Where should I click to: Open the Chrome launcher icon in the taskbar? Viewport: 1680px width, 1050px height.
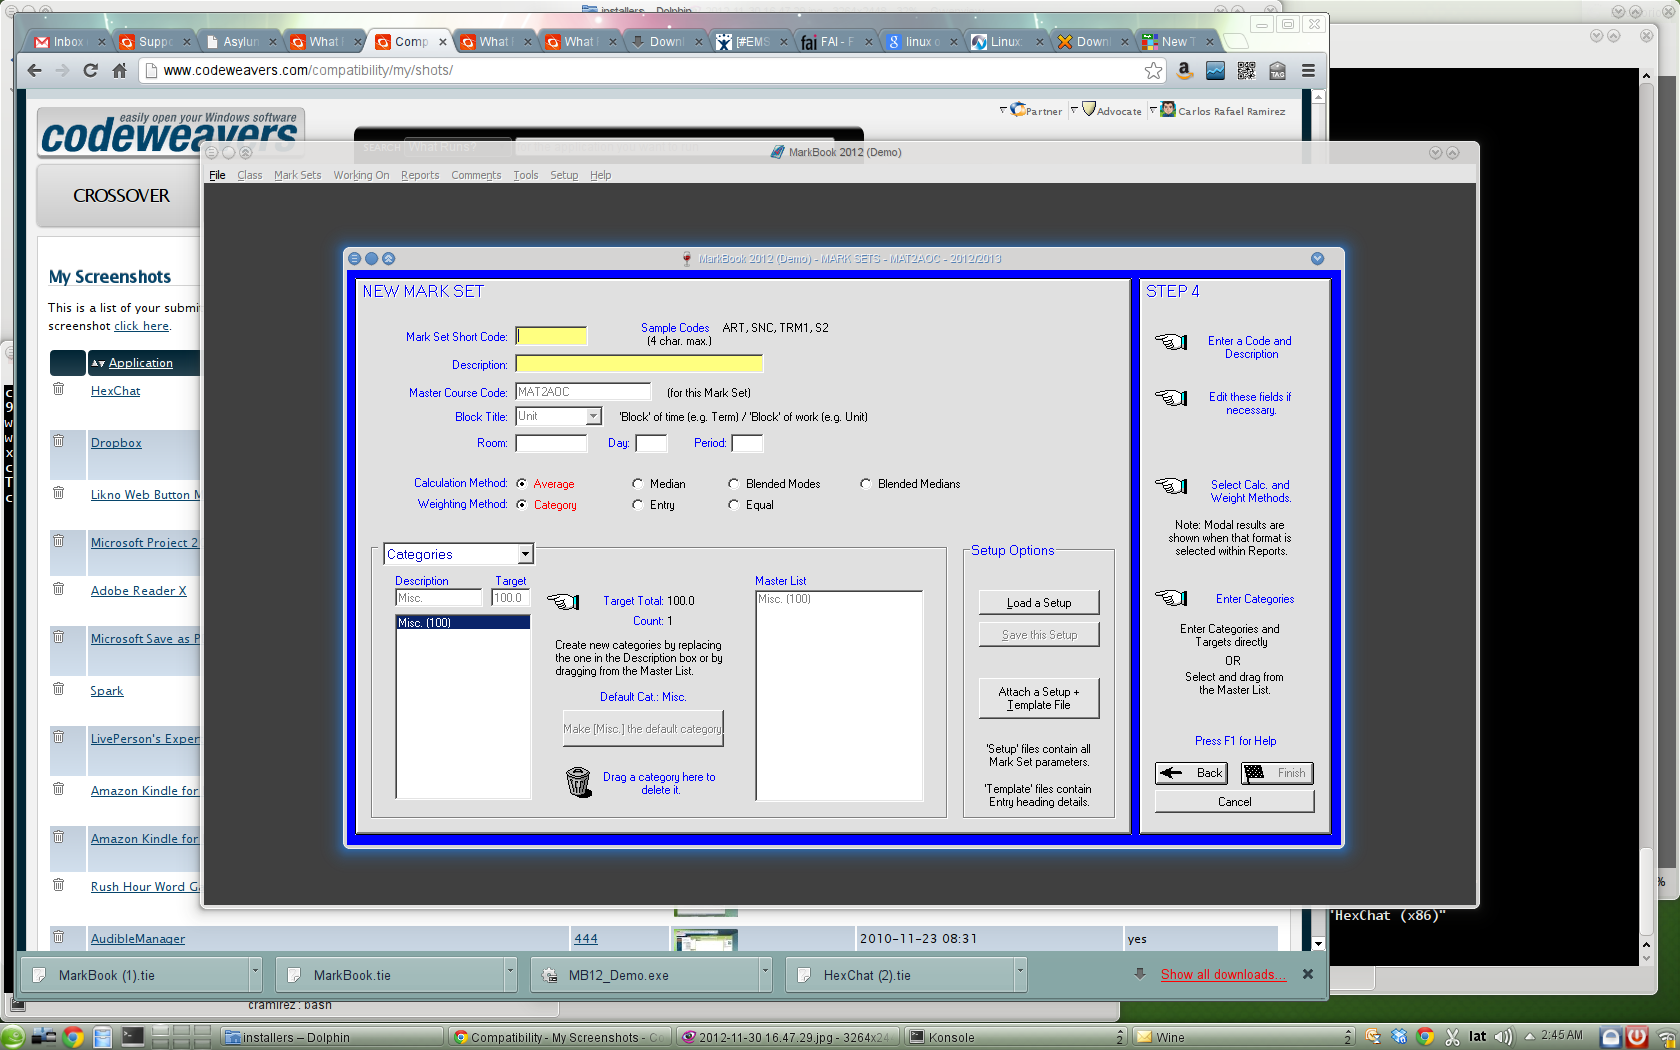click(73, 1037)
